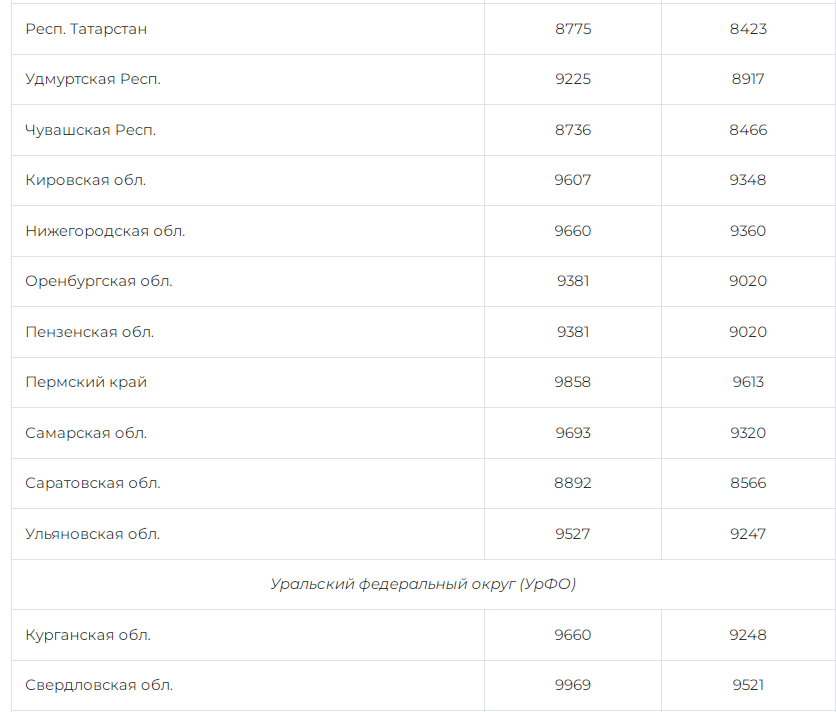Click the value 8566 in Саратовская row
This screenshot has width=836, height=712.
748,483
